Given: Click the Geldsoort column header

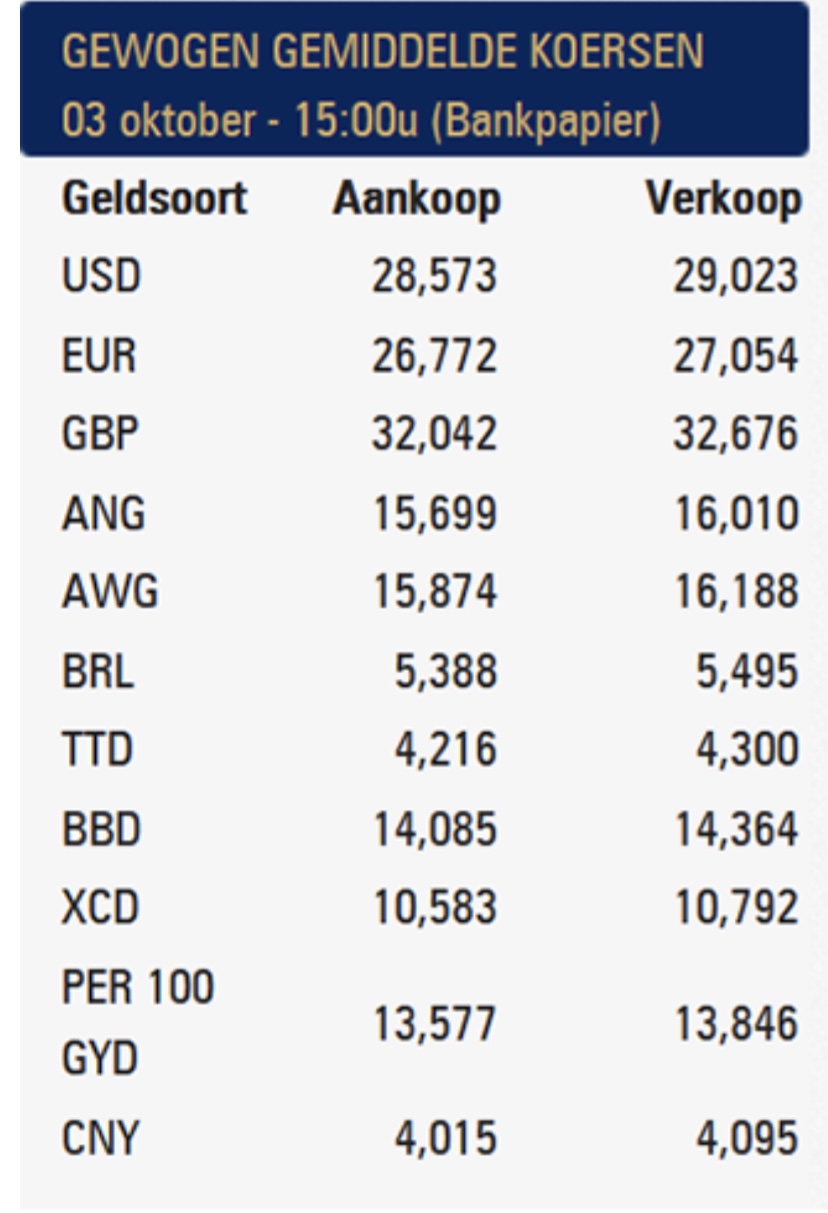Looking at the screenshot, I should pyautogui.click(x=154, y=201).
